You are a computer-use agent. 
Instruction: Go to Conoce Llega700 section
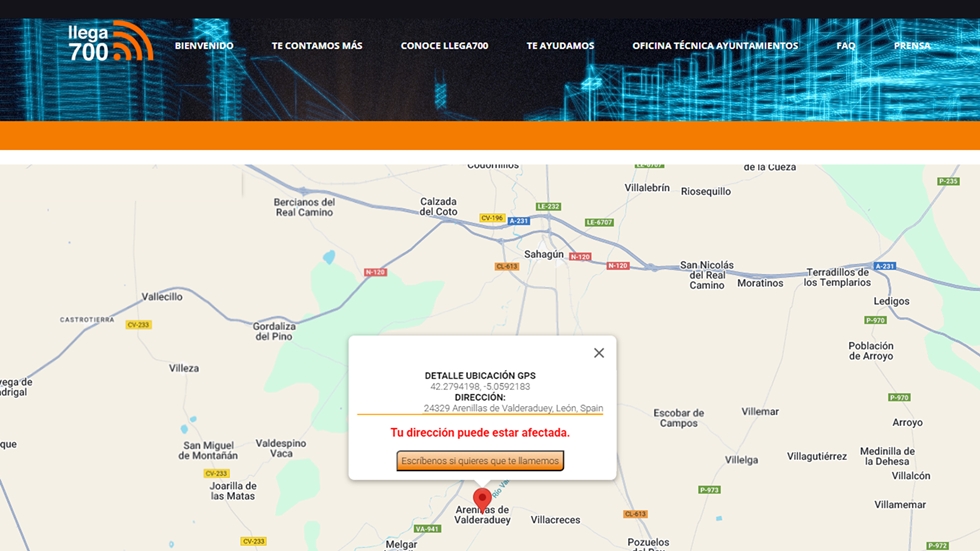point(444,46)
